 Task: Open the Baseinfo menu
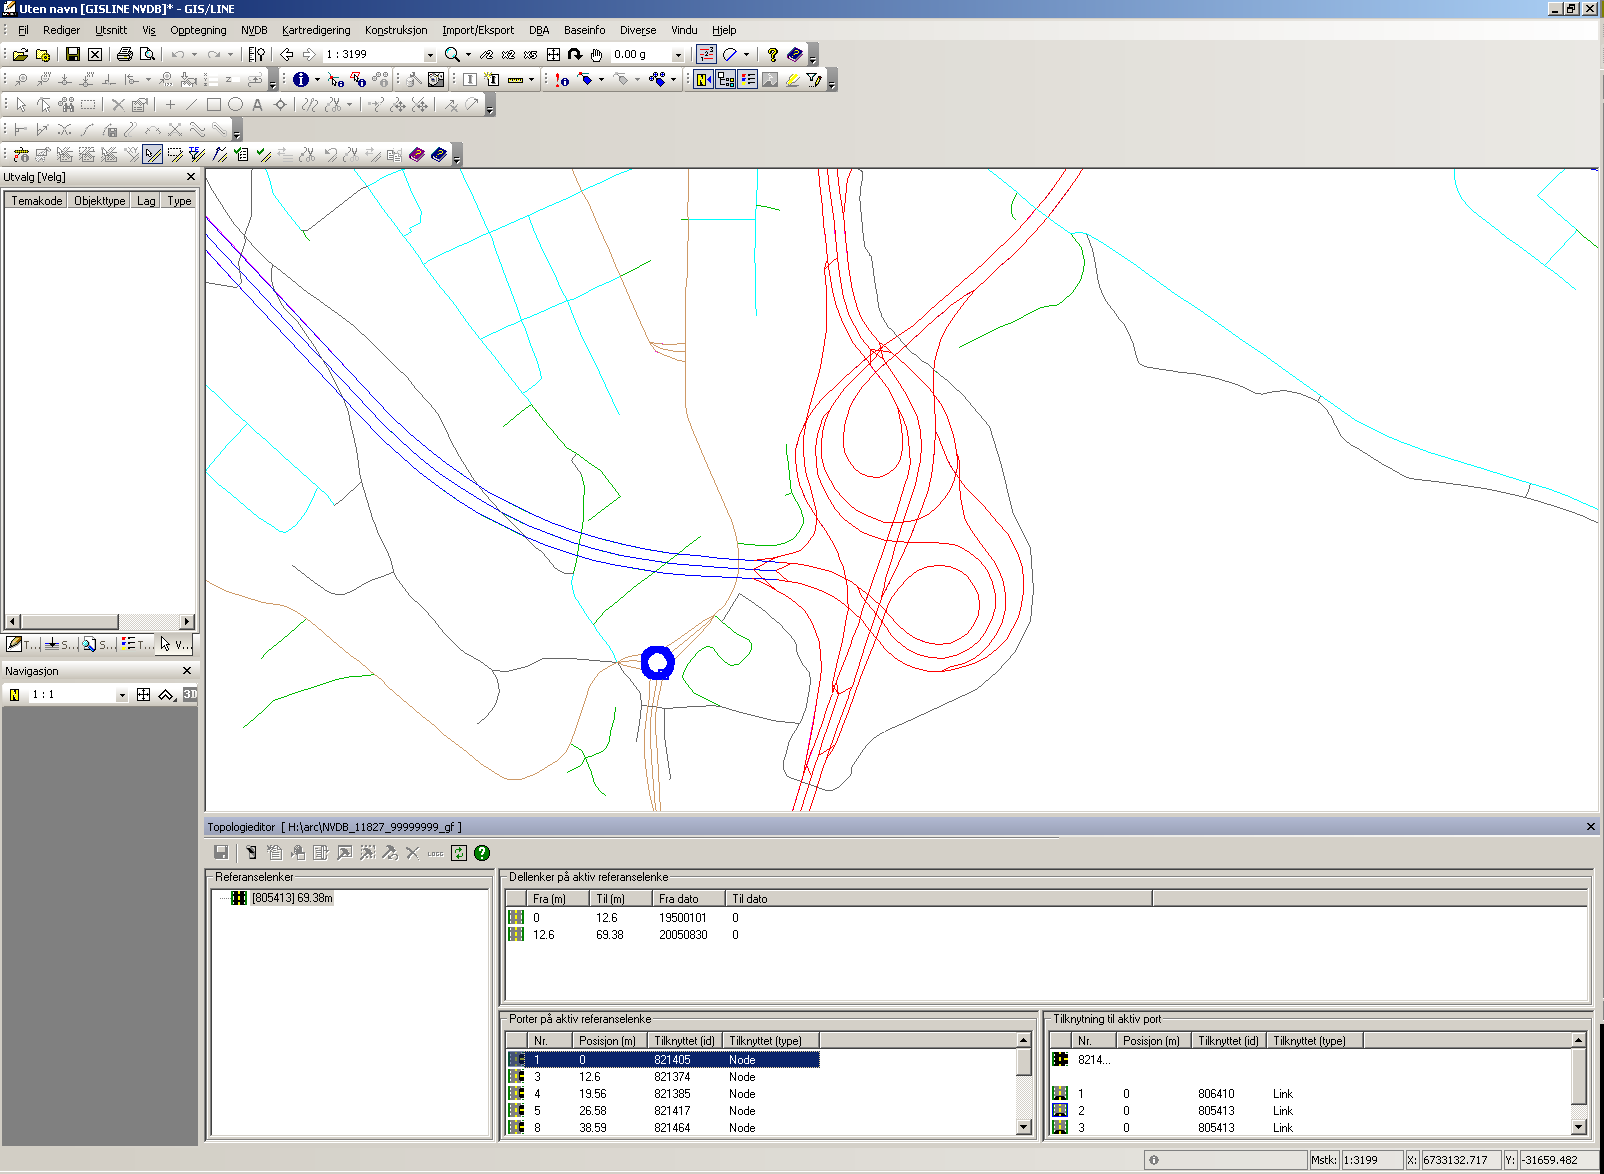[585, 30]
